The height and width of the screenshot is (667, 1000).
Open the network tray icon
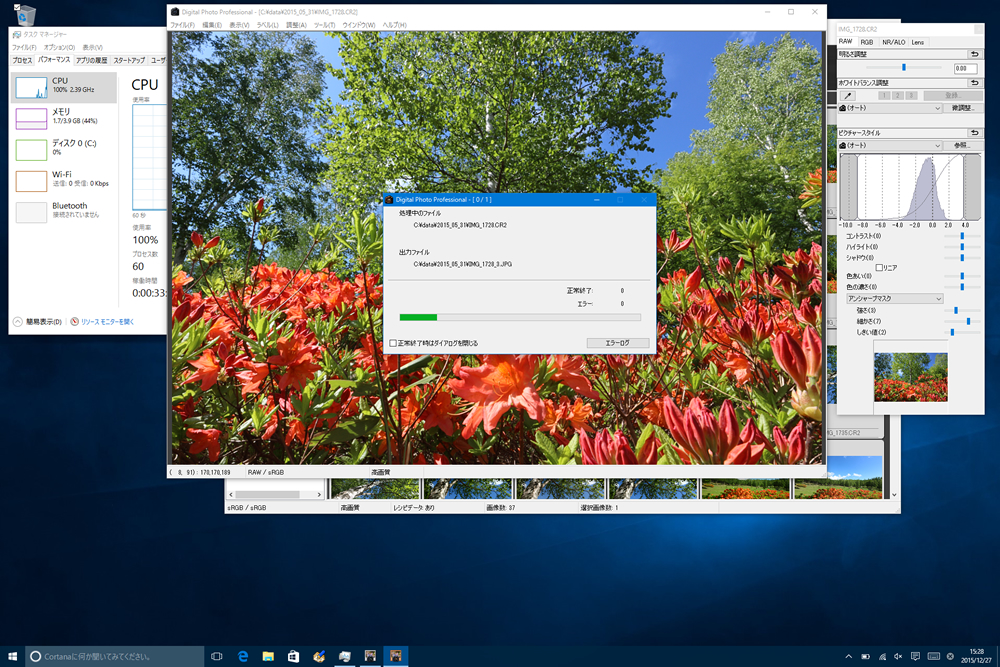point(882,656)
